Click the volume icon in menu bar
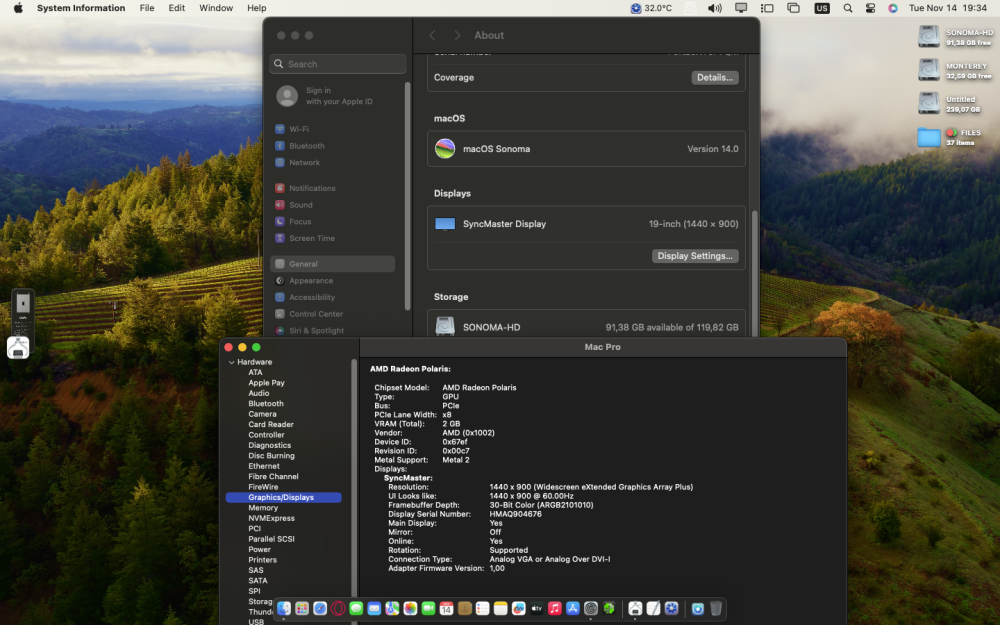The width and height of the screenshot is (1000, 625). pyautogui.click(x=714, y=8)
